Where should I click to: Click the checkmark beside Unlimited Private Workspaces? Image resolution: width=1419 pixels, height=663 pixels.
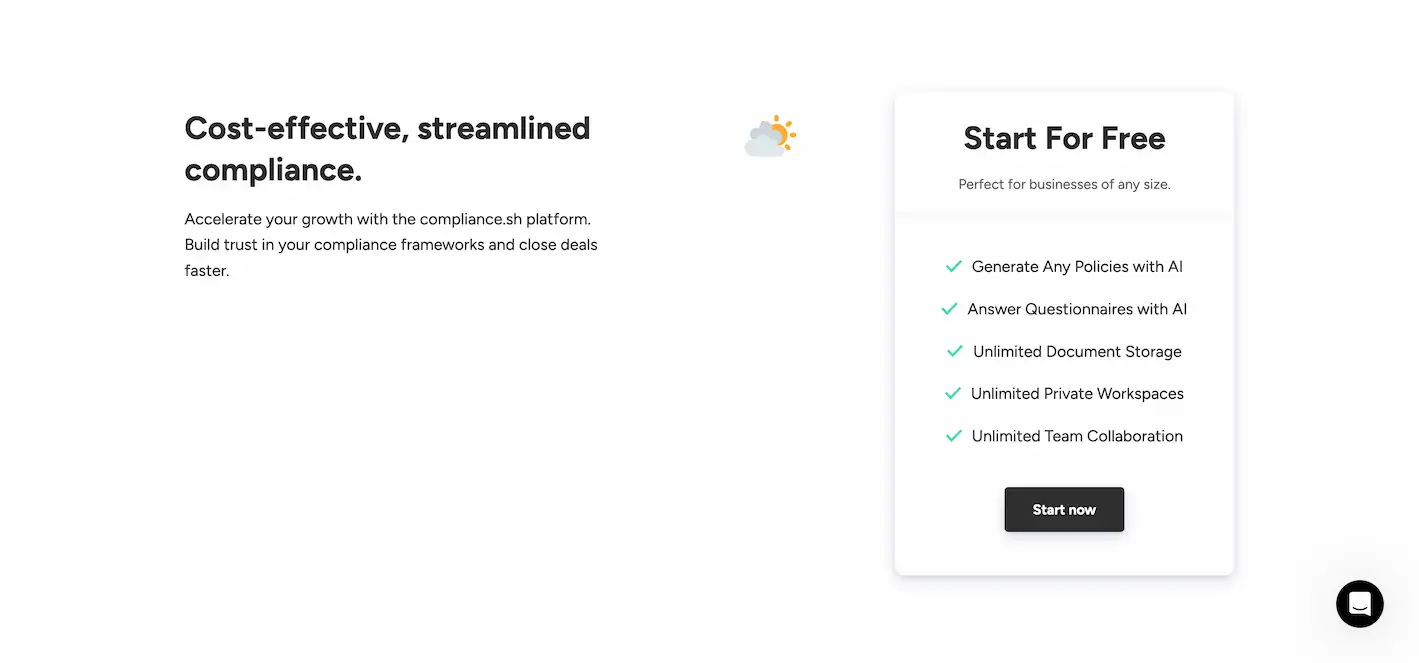952,393
